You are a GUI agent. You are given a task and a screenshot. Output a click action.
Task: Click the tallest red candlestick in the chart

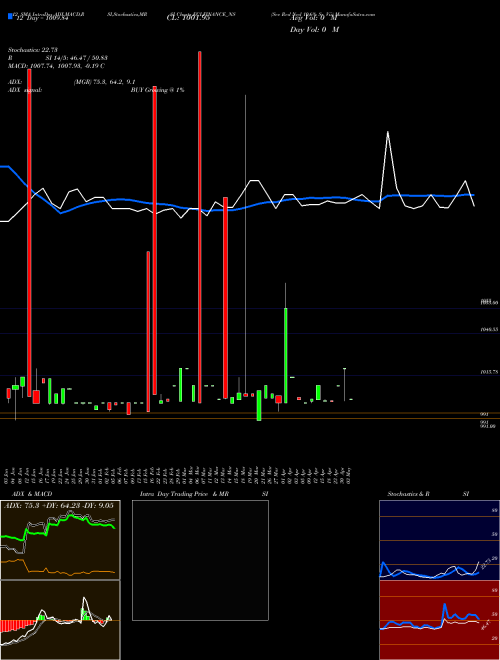click(199, 227)
